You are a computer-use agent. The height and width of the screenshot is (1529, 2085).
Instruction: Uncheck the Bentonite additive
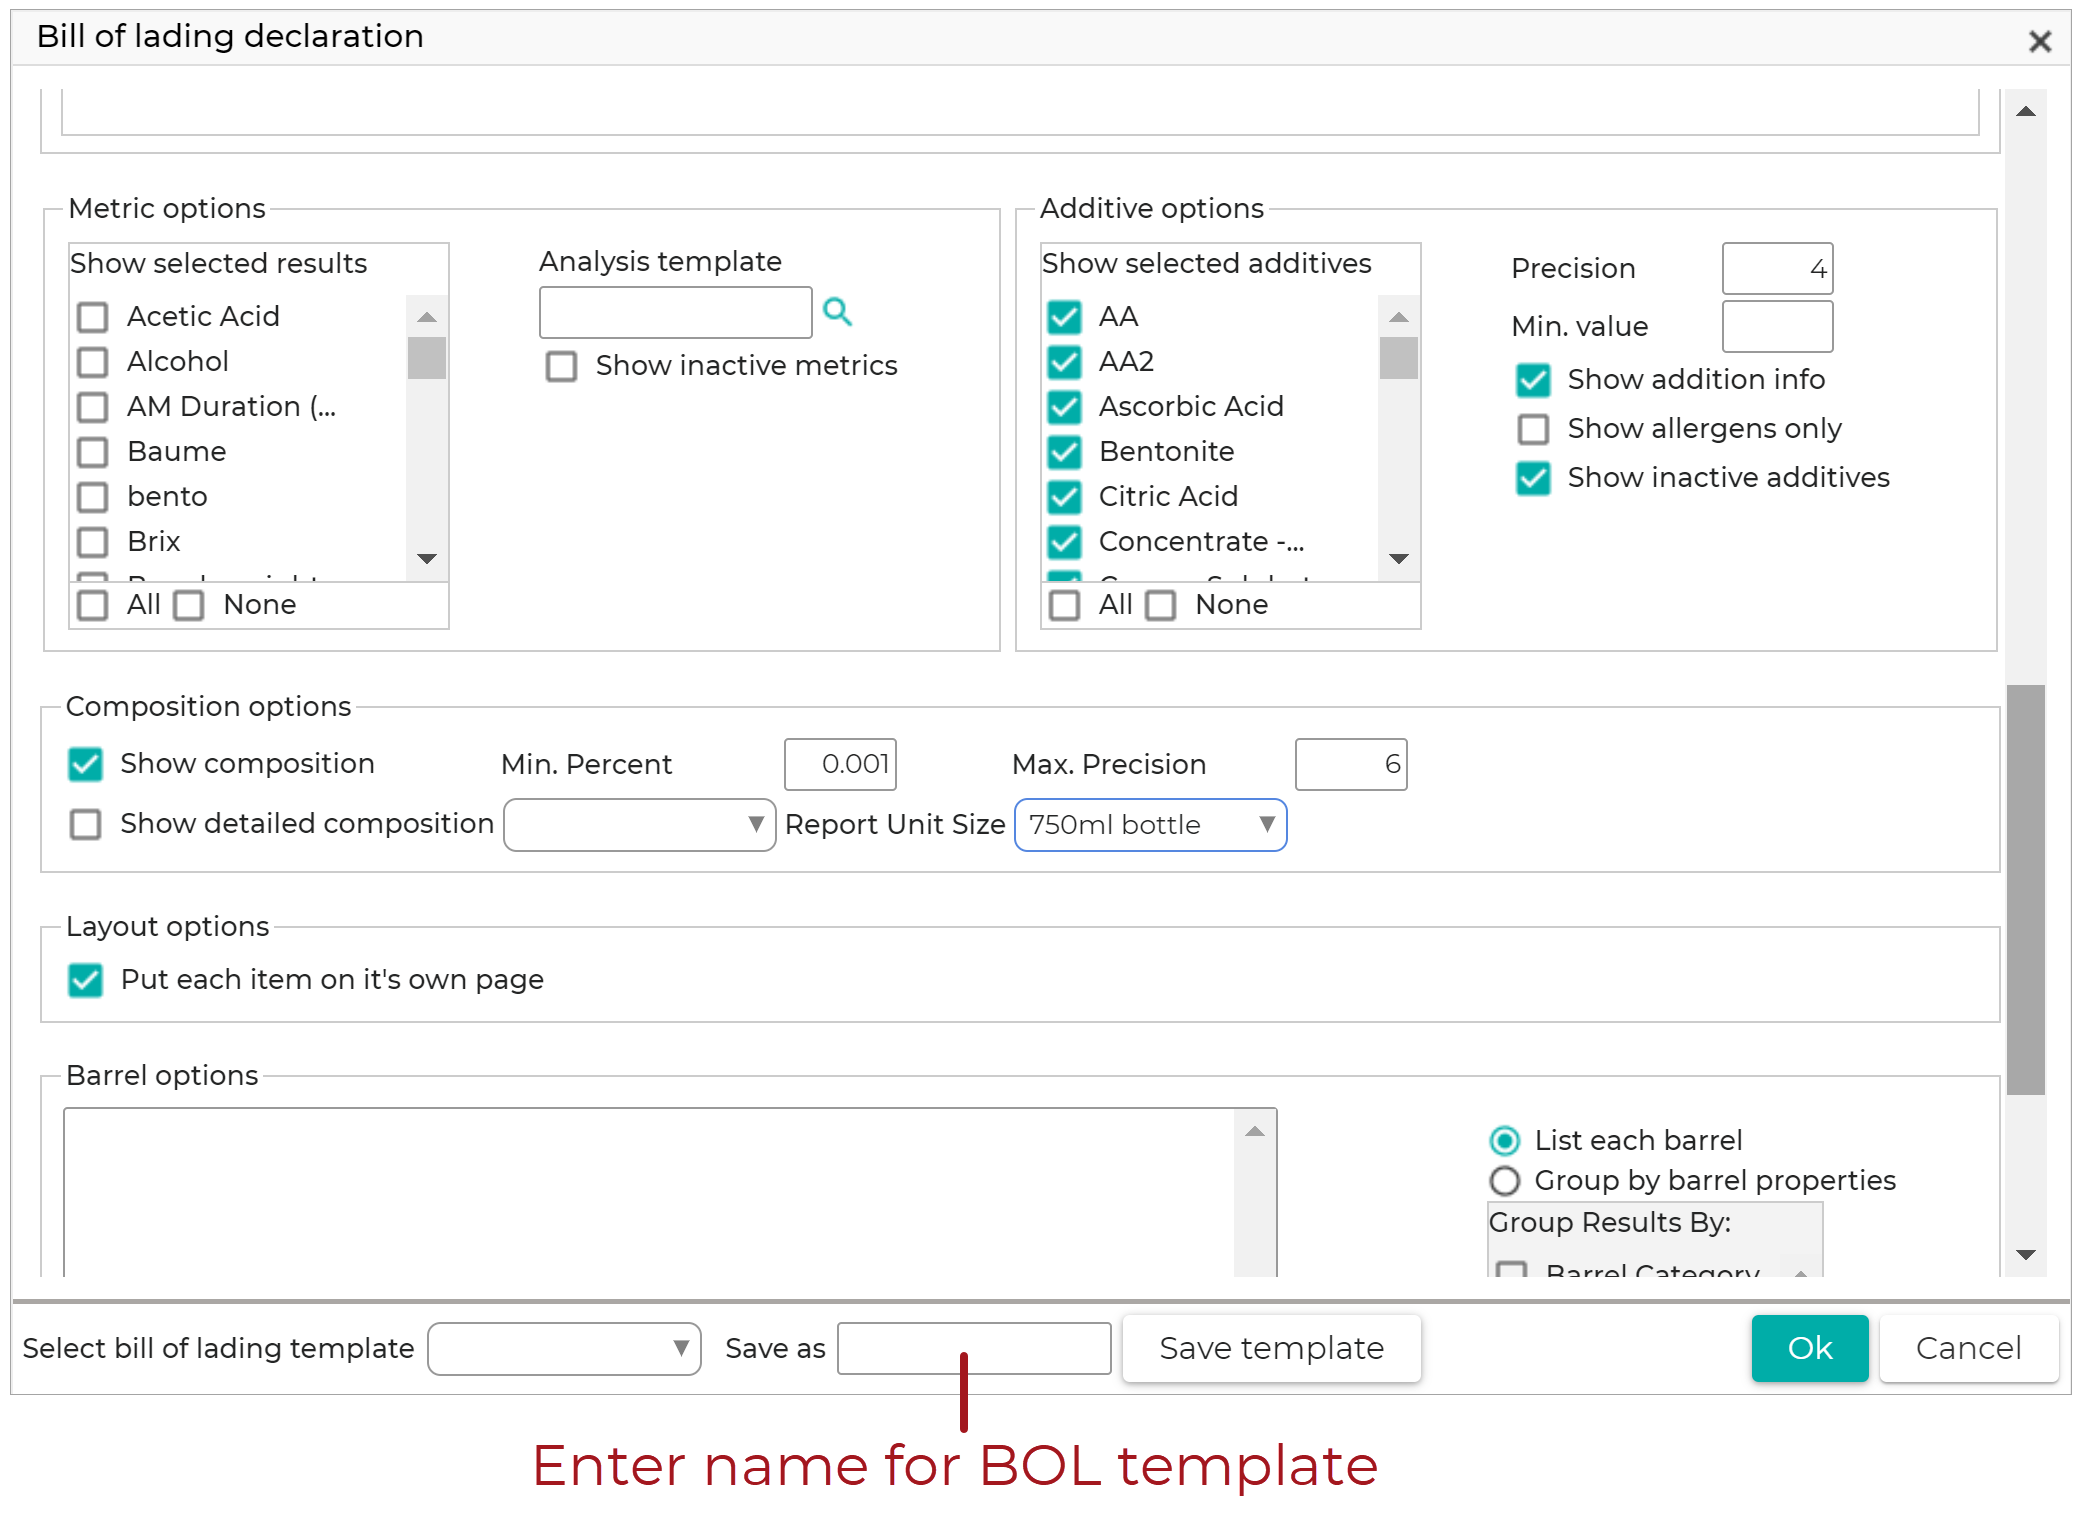click(1065, 452)
